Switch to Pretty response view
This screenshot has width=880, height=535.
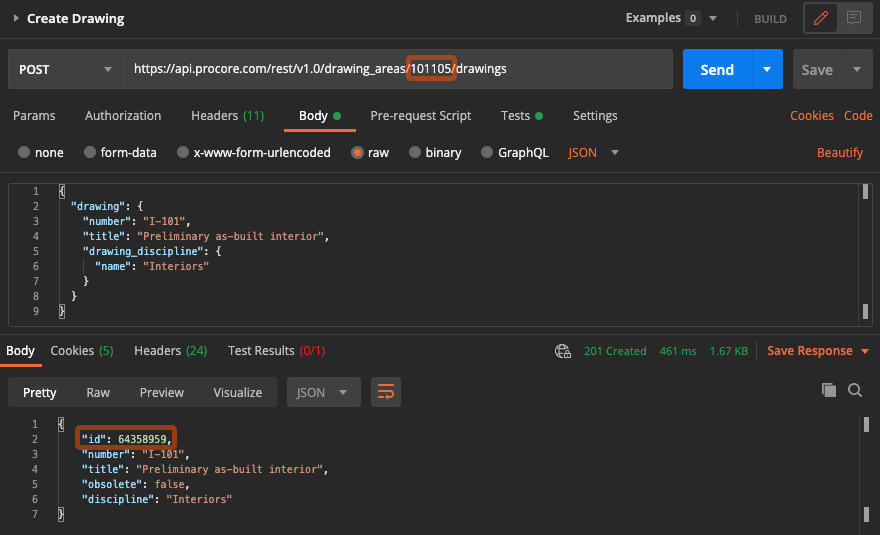(39, 392)
